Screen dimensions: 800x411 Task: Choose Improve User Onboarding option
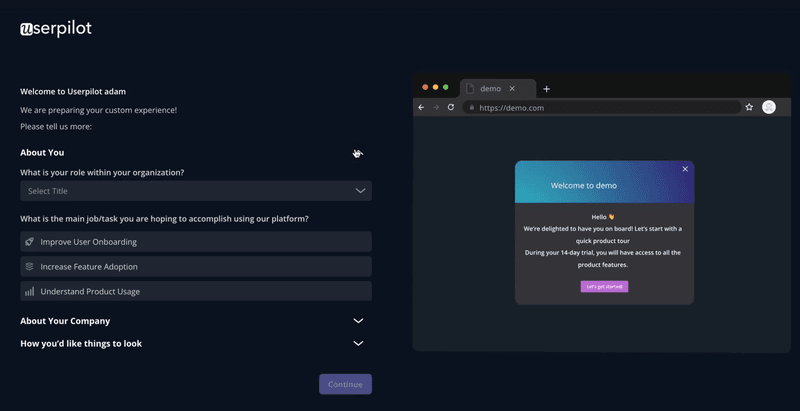pyautogui.click(x=196, y=242)
